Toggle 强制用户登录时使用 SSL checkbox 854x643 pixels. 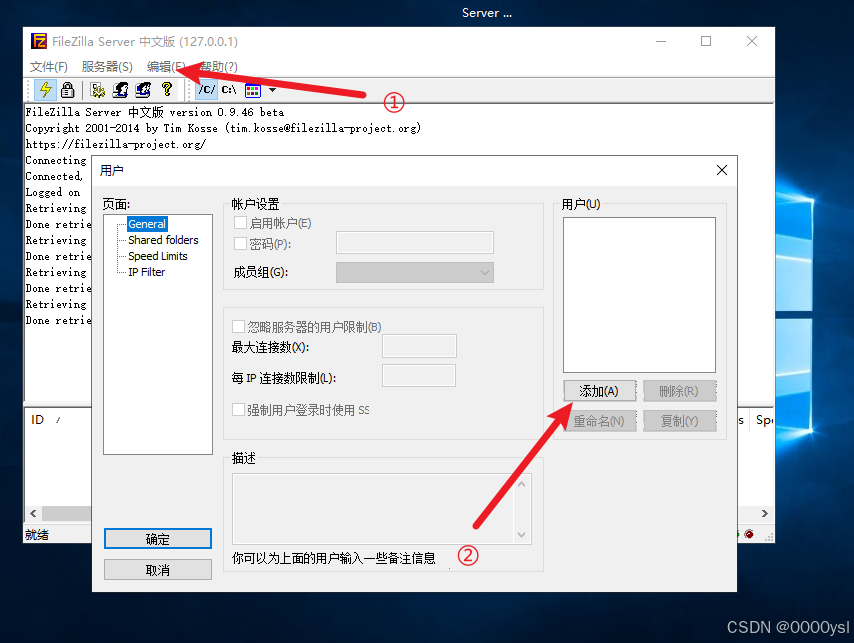[x=238, y=409]
